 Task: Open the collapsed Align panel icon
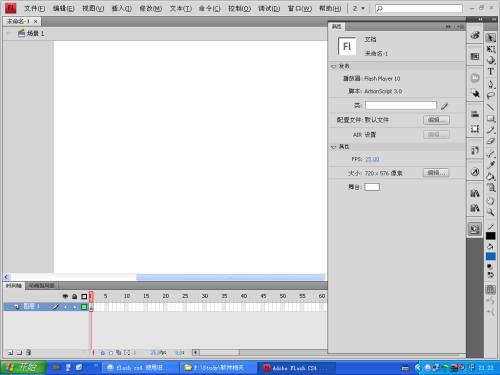475,114
